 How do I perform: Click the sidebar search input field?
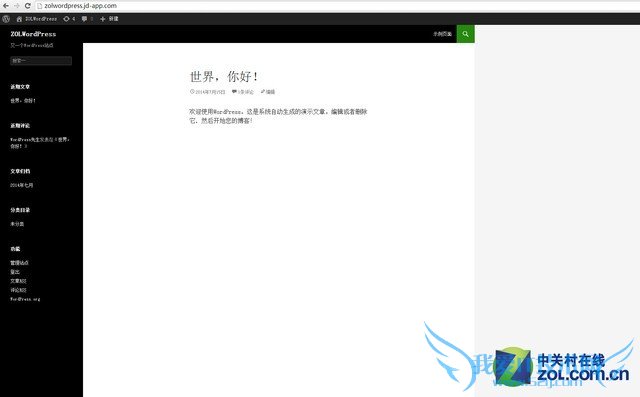tap(41, 60)
